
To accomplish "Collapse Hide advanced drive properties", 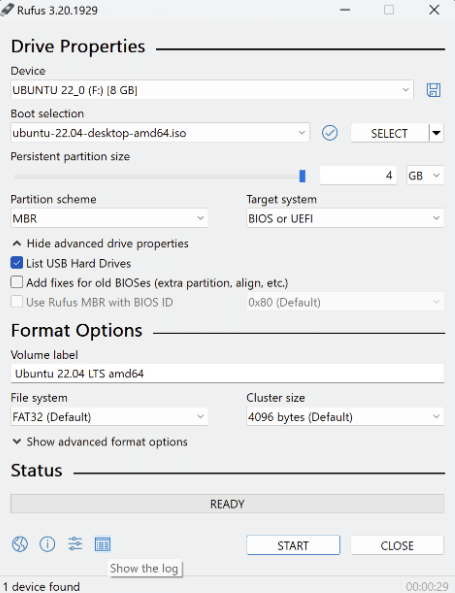I will click(x=101, y=244).
